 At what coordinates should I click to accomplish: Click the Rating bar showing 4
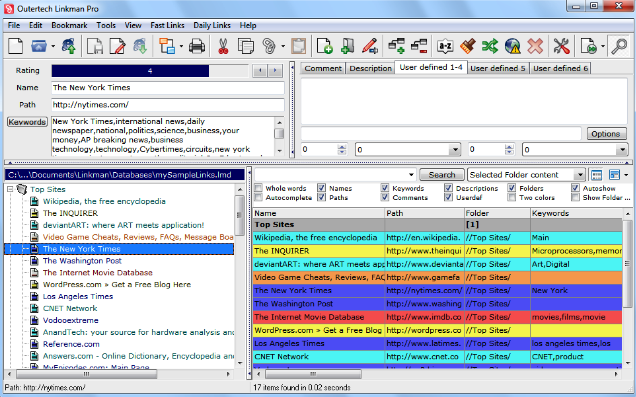pyautogui.click(x=150, y=71)
